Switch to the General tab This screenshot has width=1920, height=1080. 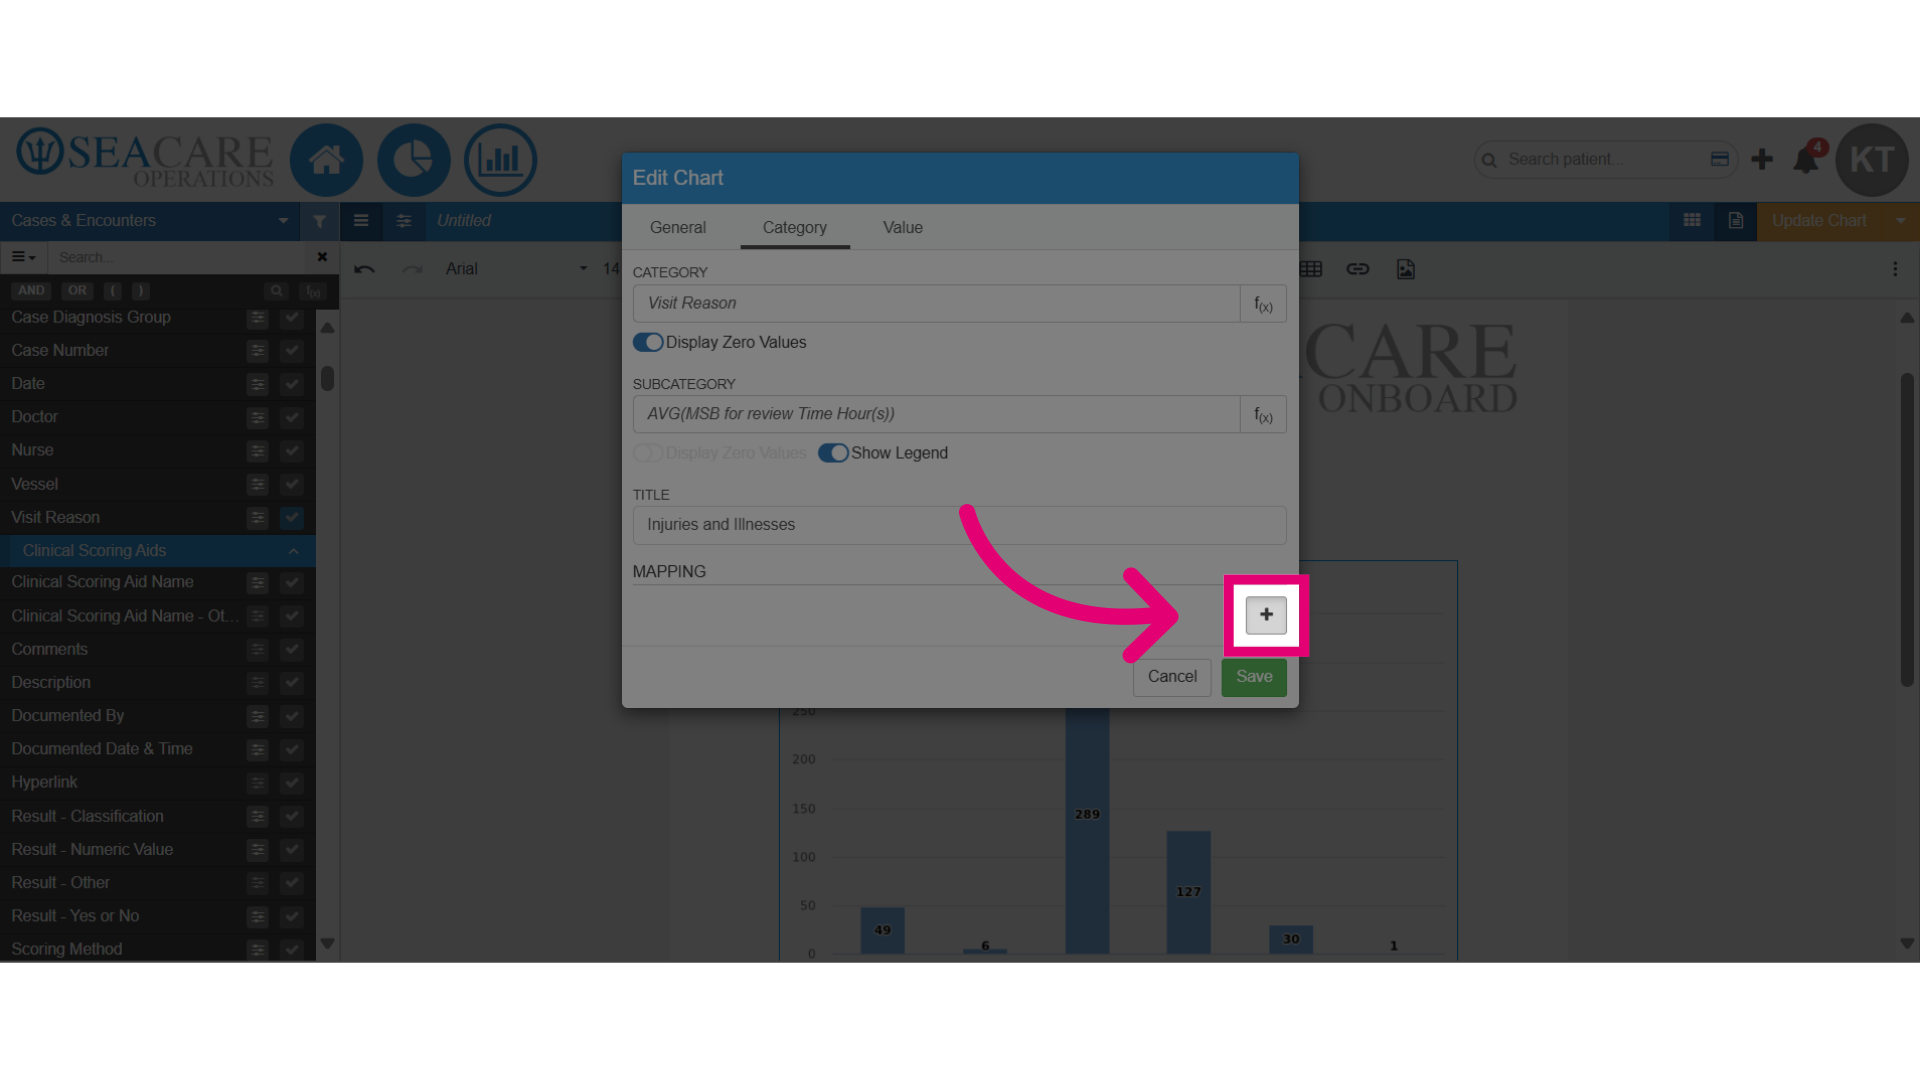(678, 228)
